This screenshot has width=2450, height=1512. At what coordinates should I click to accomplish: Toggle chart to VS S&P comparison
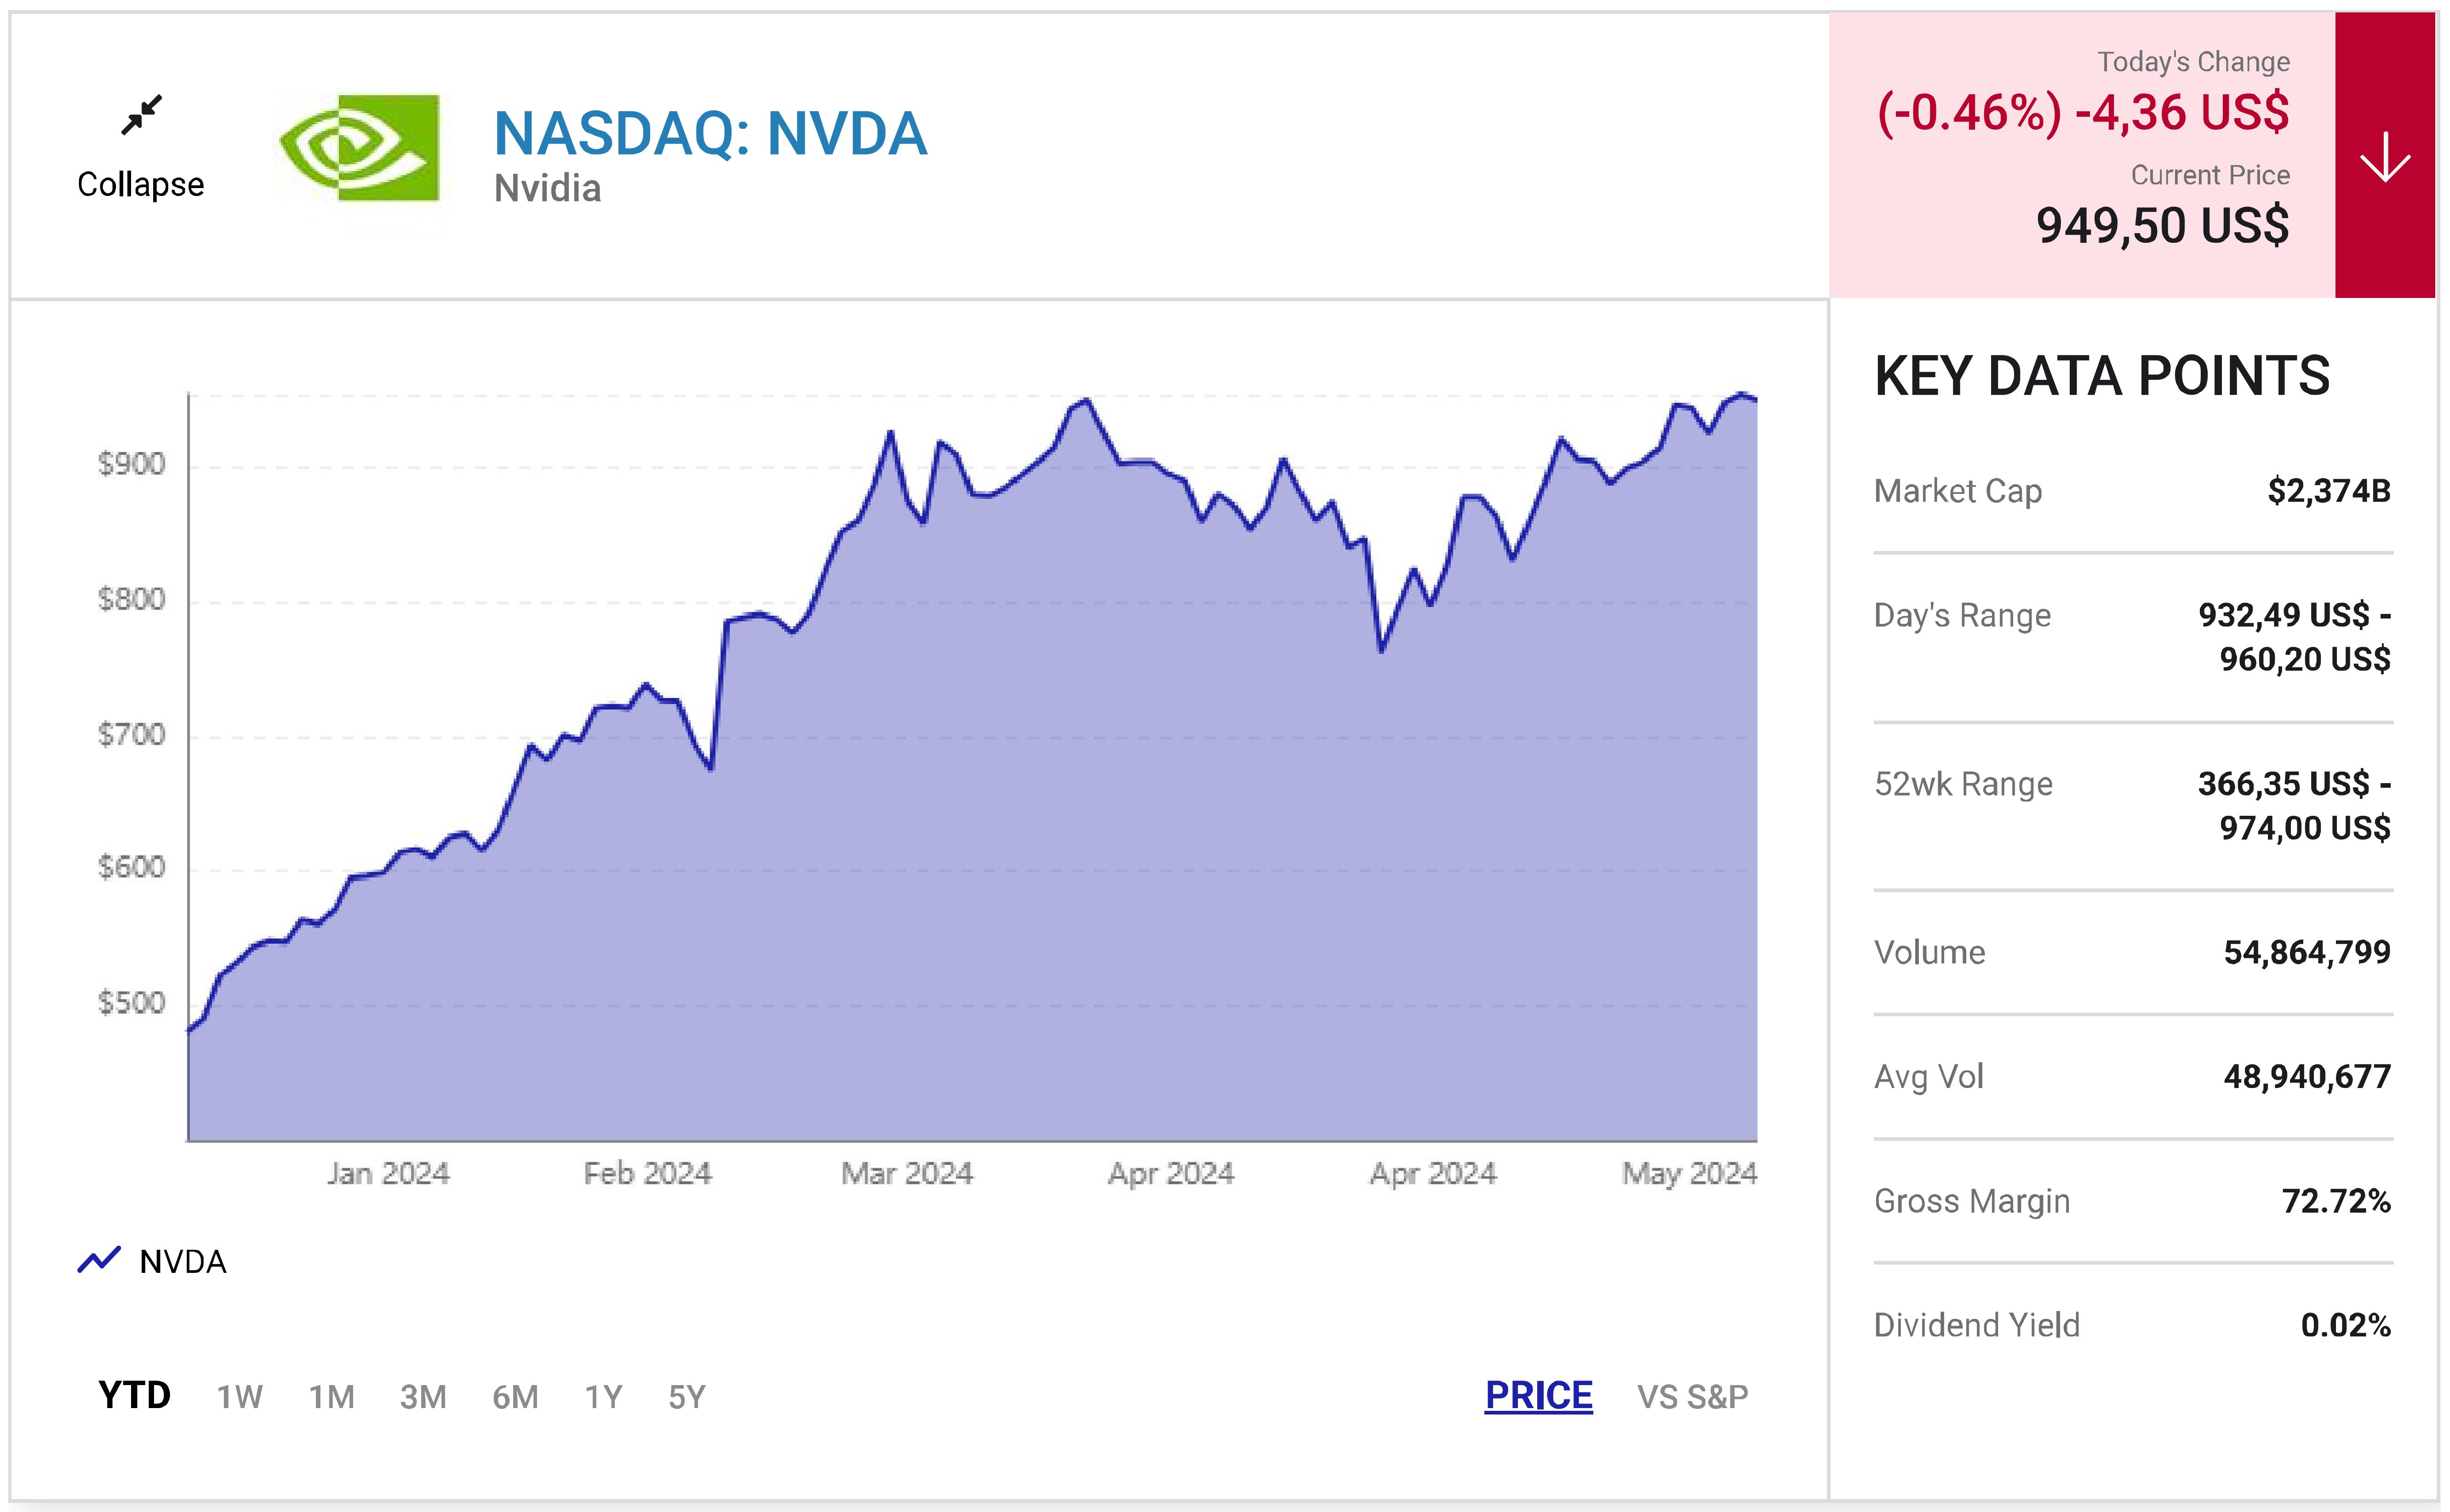[x=1692, y=1397]
